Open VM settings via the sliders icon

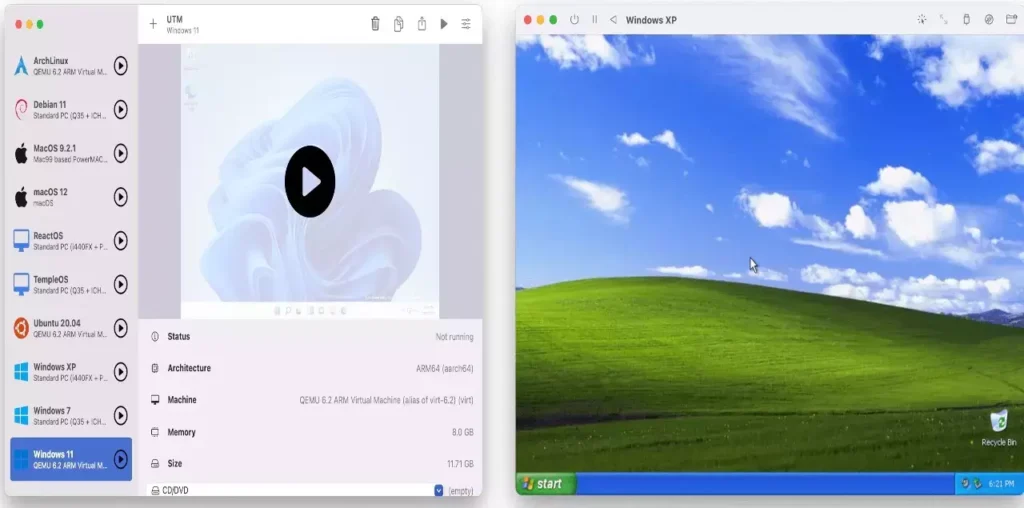[x=466, y=24]
